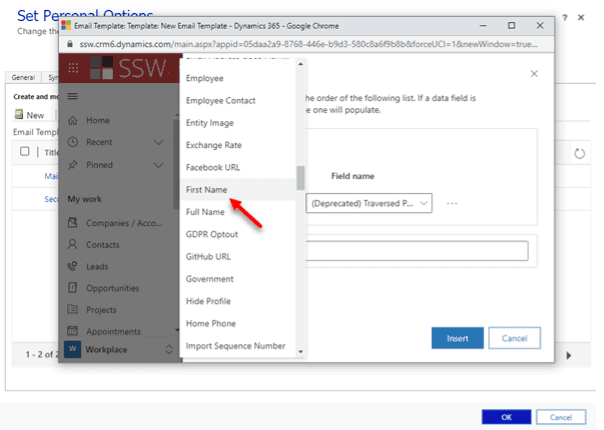Click the field list scrollbar thumb
The width and height of the screenshot is (604, 430).
[300, 177]
